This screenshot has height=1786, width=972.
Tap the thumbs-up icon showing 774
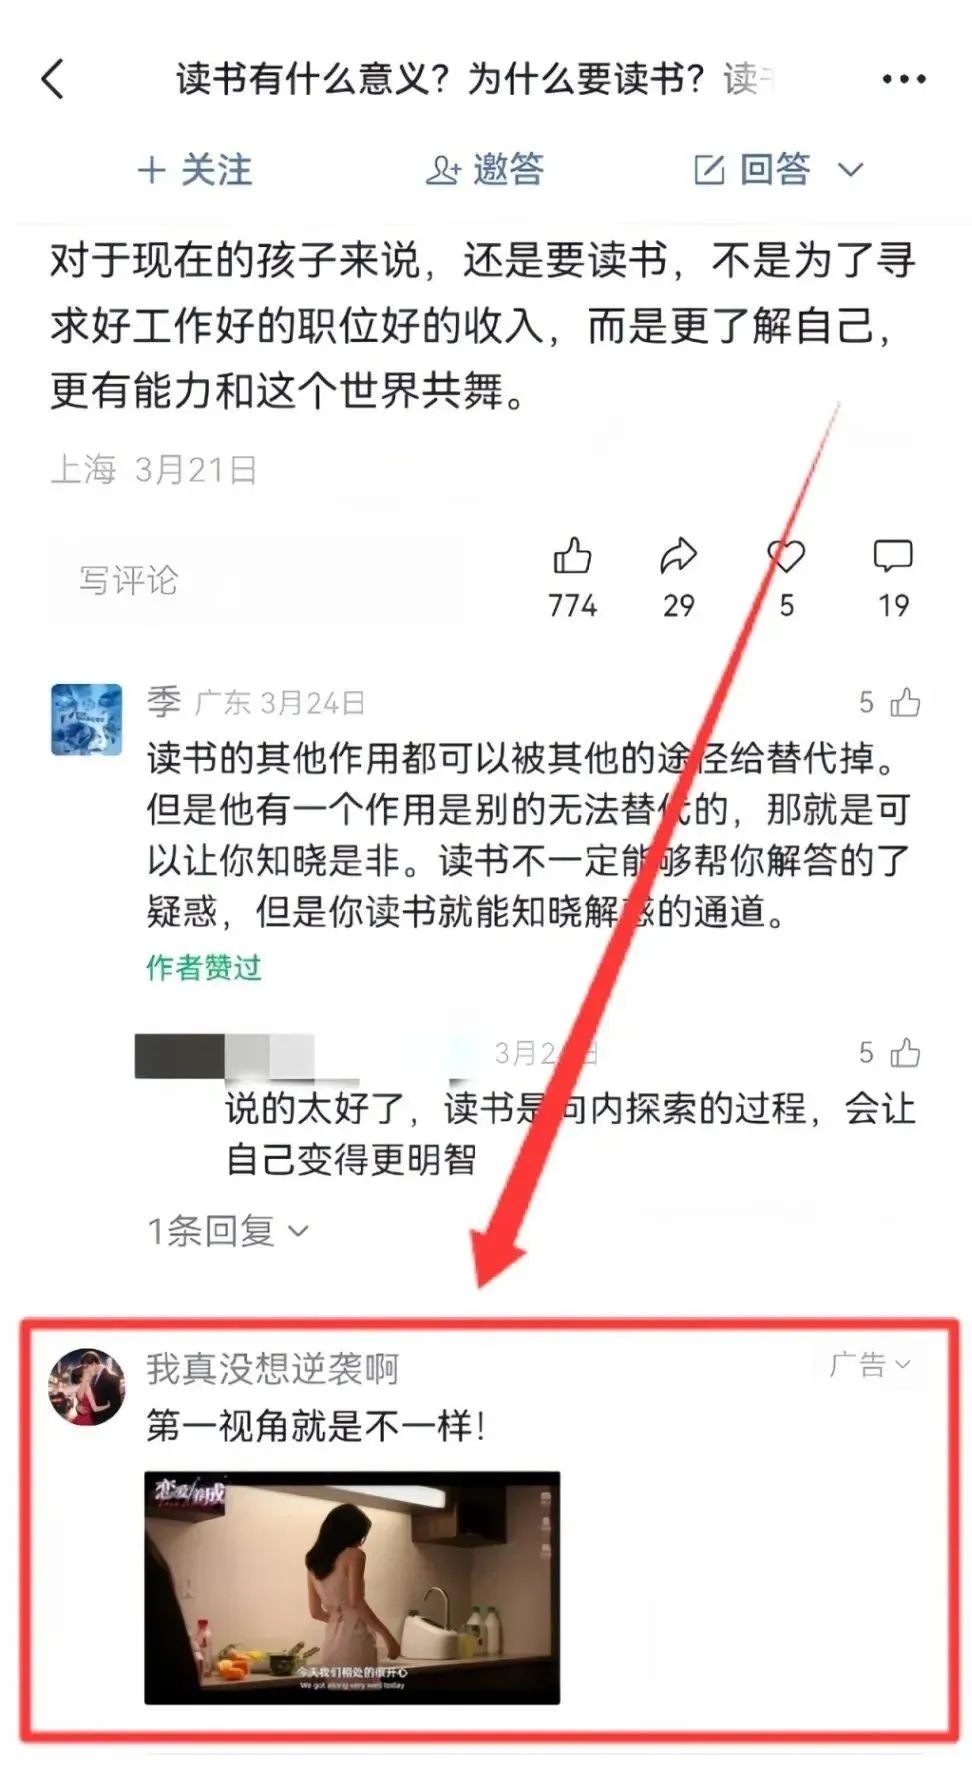(x=572, y=556)
